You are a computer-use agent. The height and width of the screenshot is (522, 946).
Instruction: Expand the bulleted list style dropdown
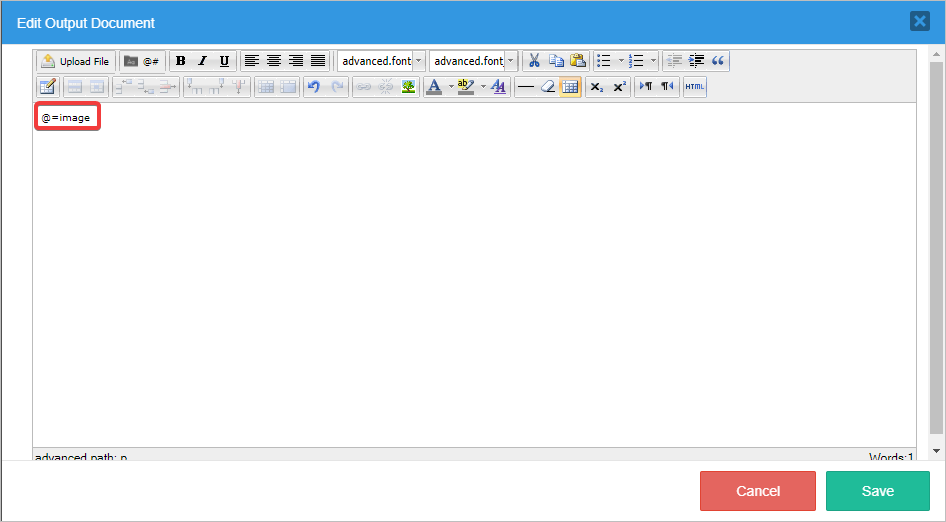(x=621, y=61)
